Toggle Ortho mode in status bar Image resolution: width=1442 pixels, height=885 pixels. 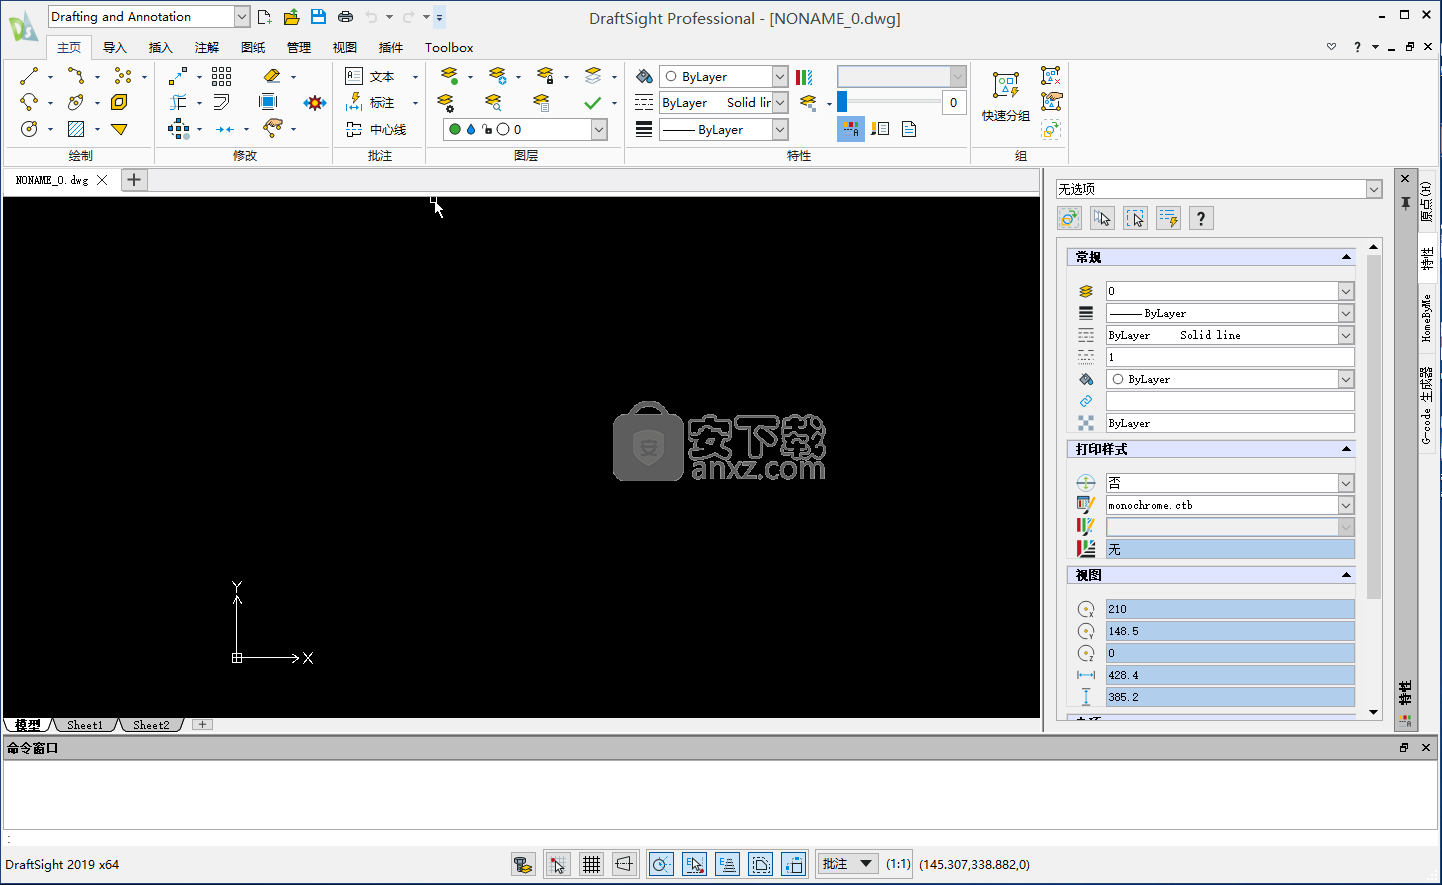[x=625, y=864]
